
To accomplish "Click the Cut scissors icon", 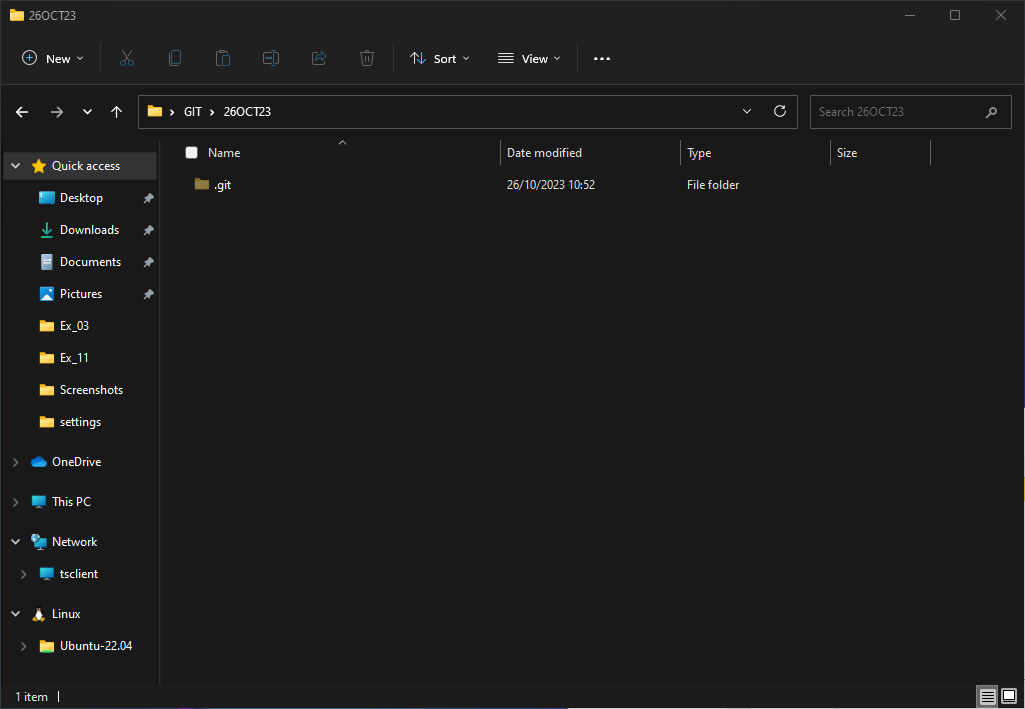I will (127, 59).
